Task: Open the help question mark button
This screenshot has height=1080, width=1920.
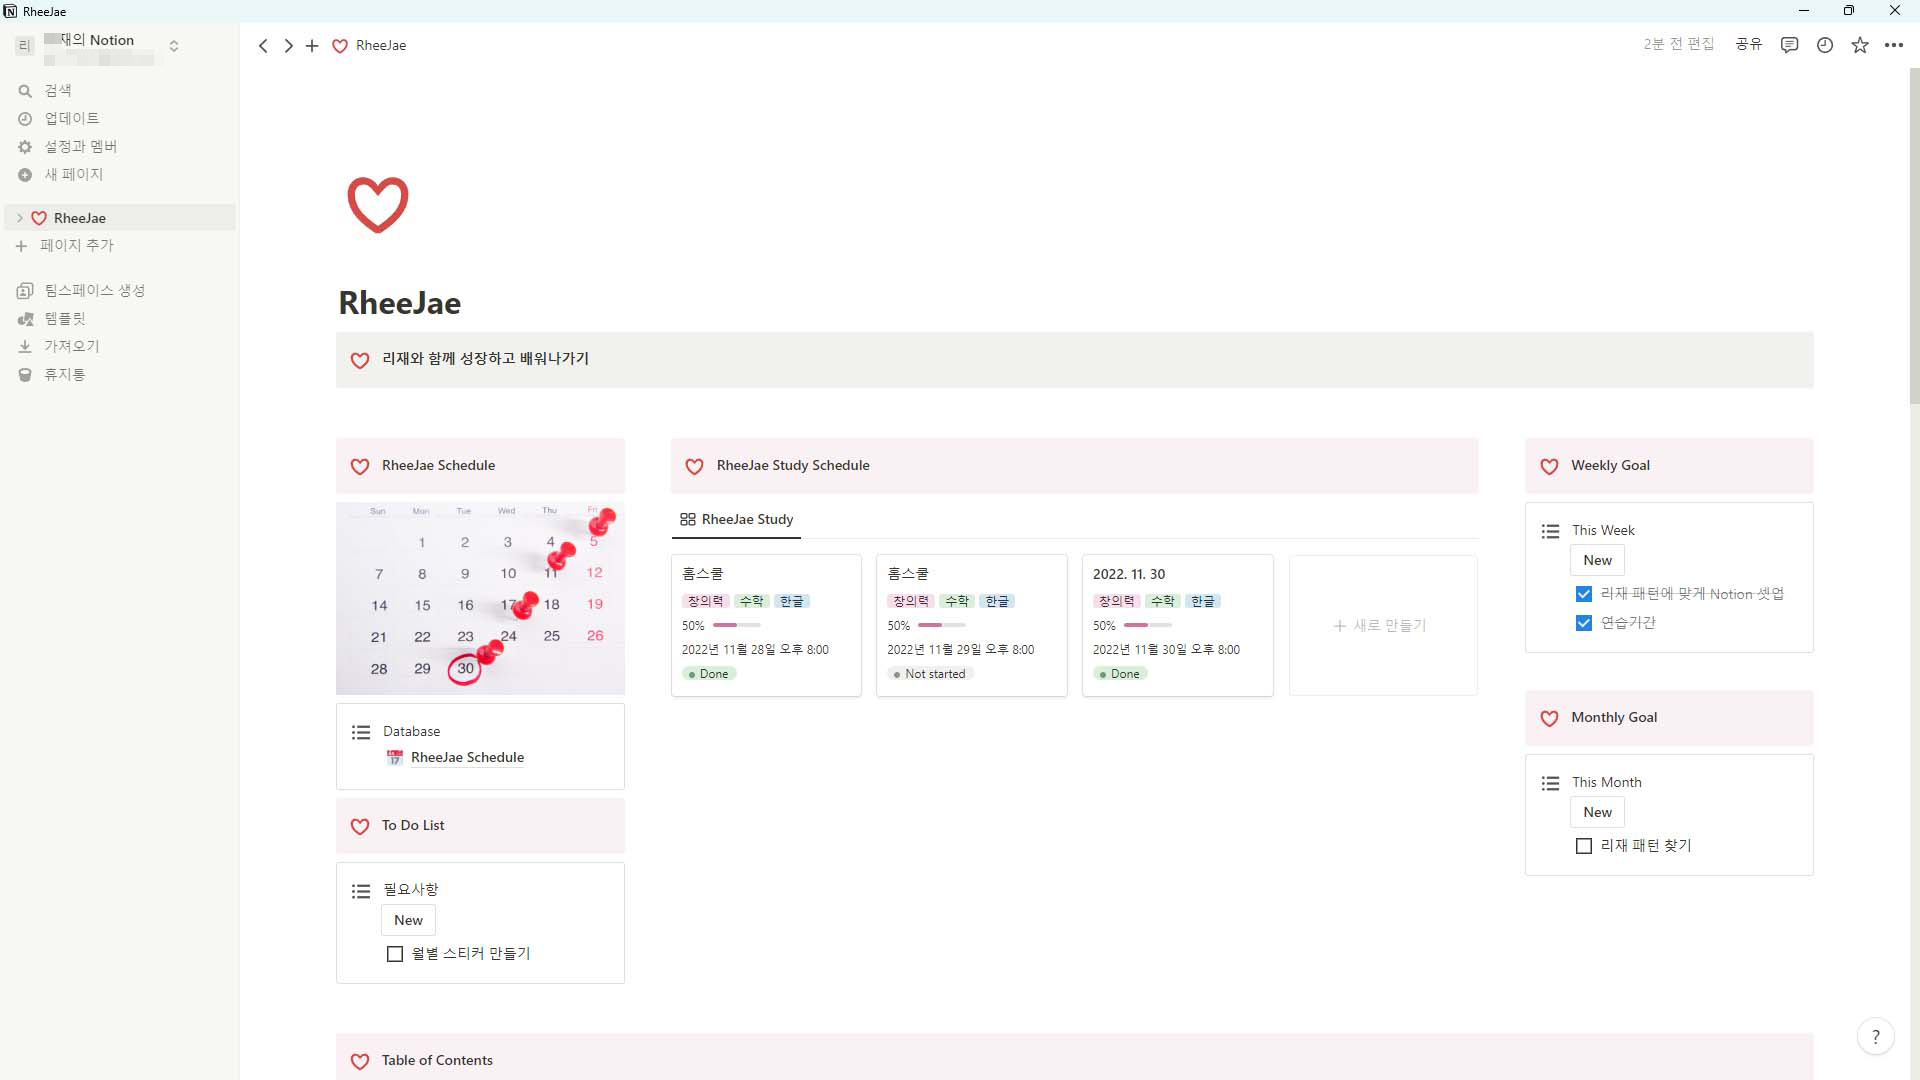Action: click(1875, 1037)
